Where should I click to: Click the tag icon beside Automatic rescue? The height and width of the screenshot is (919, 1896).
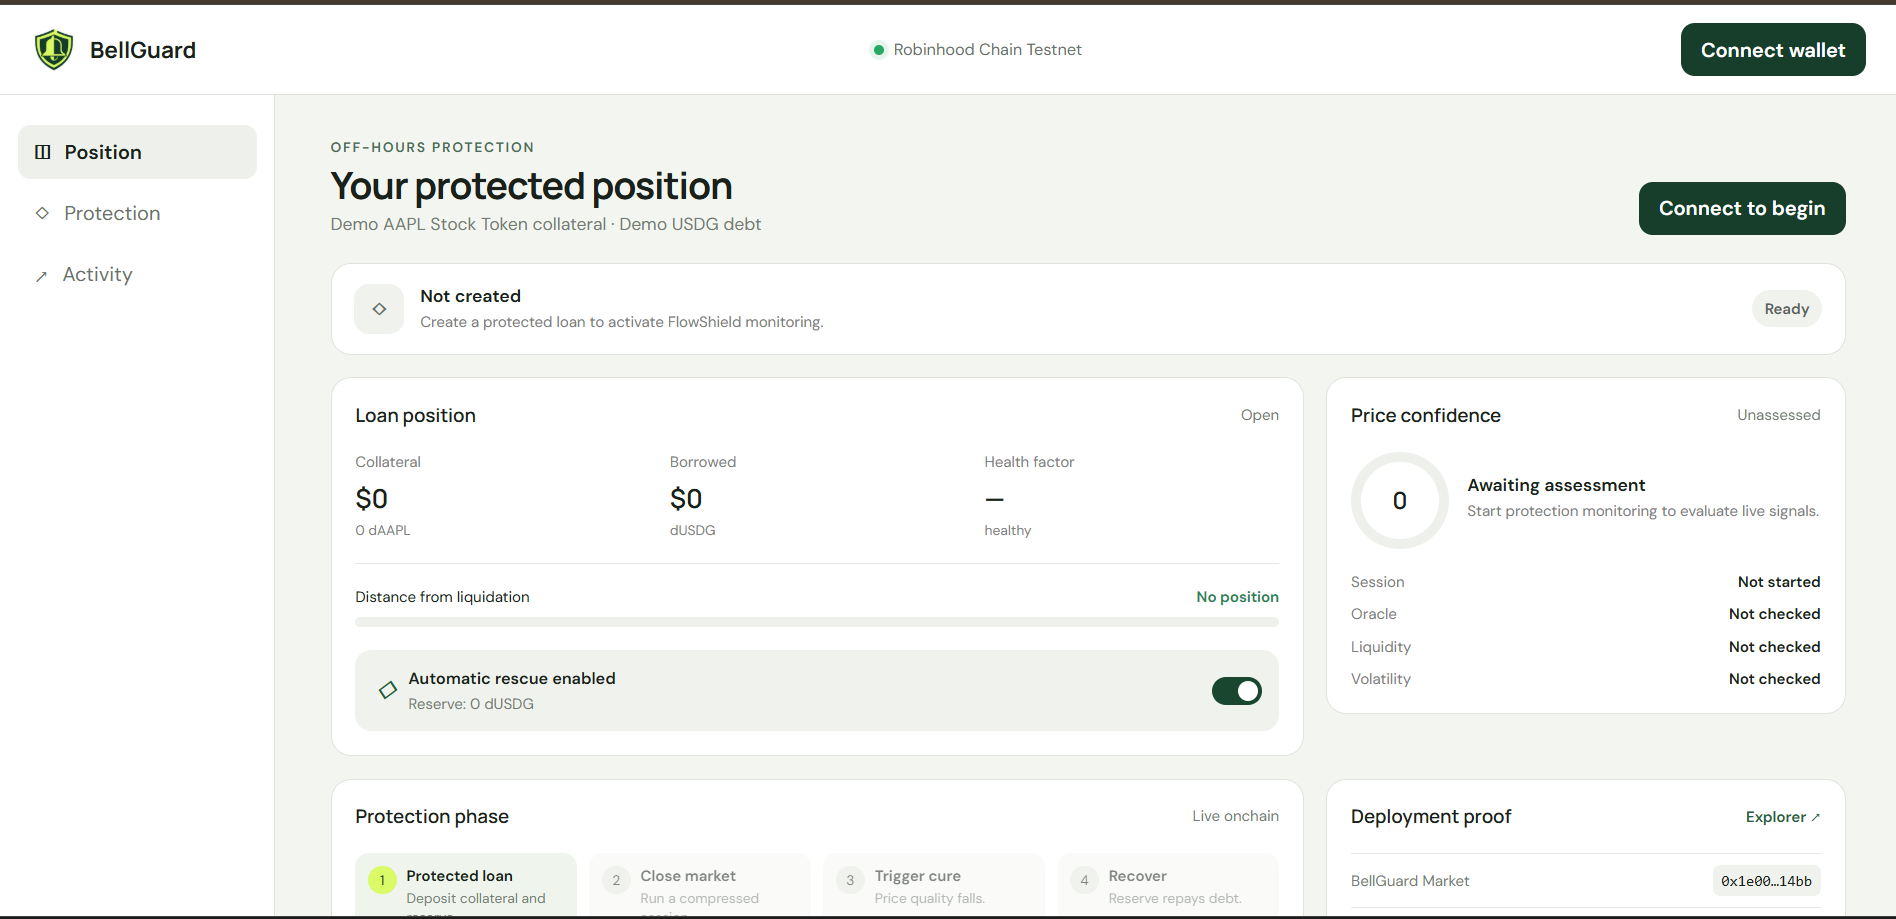tap(388, 690)
